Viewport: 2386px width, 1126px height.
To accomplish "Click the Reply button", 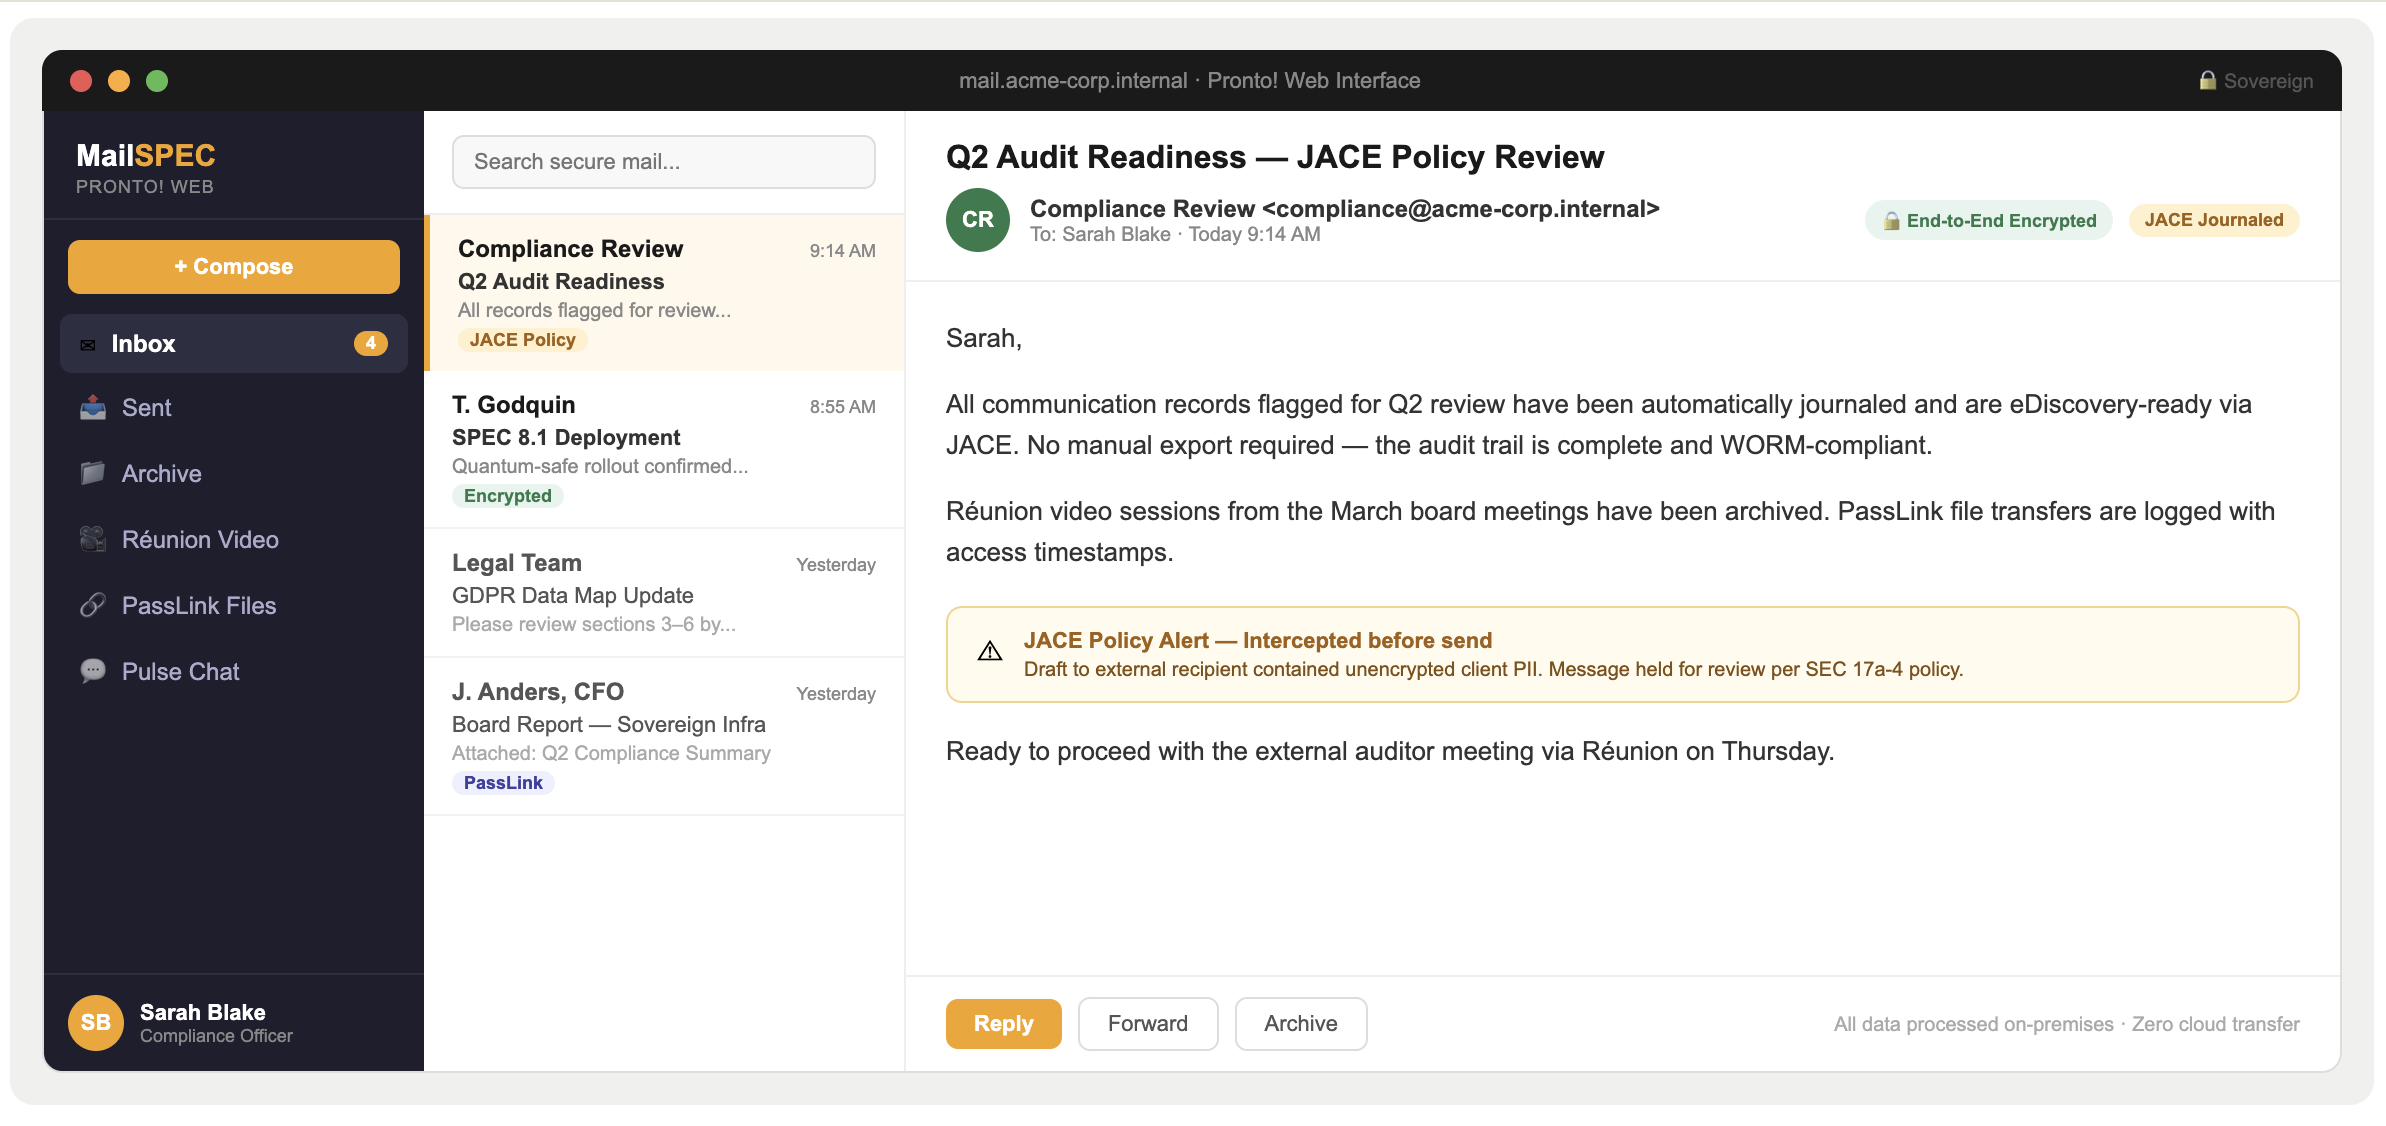I will point(1003,1024).
